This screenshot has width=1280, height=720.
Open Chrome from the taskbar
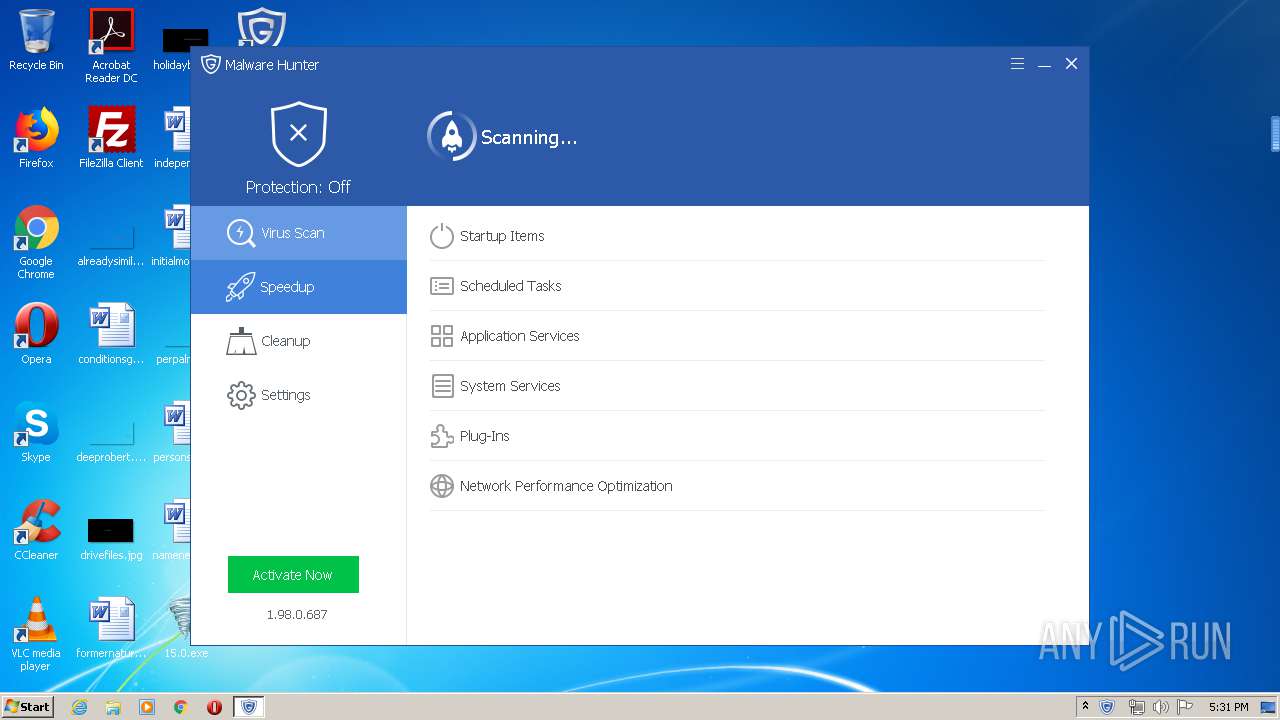pos(181,707)
